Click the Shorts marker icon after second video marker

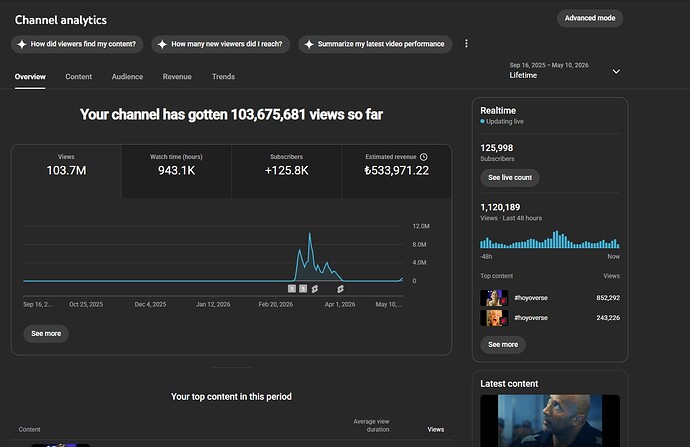[x=315, y=289]
